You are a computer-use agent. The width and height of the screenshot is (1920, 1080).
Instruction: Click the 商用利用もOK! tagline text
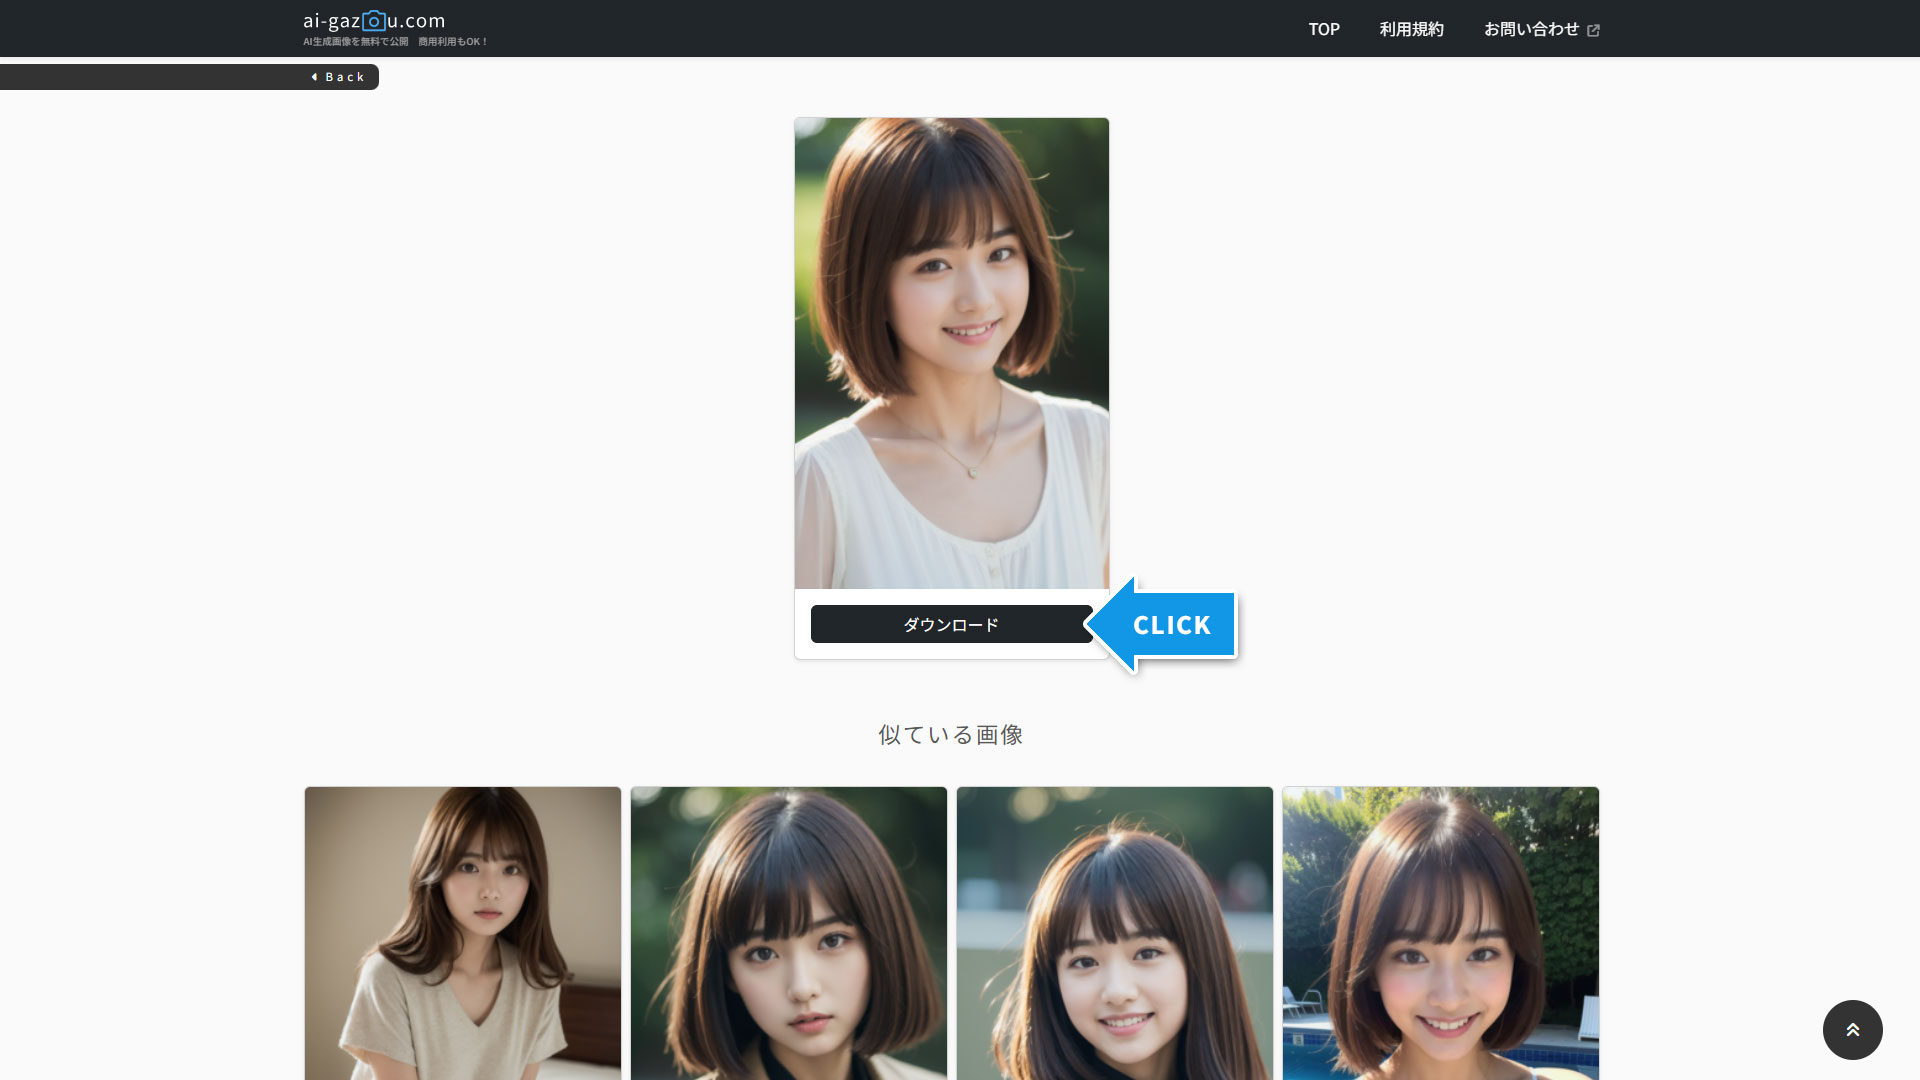click(x=453, y=42)
